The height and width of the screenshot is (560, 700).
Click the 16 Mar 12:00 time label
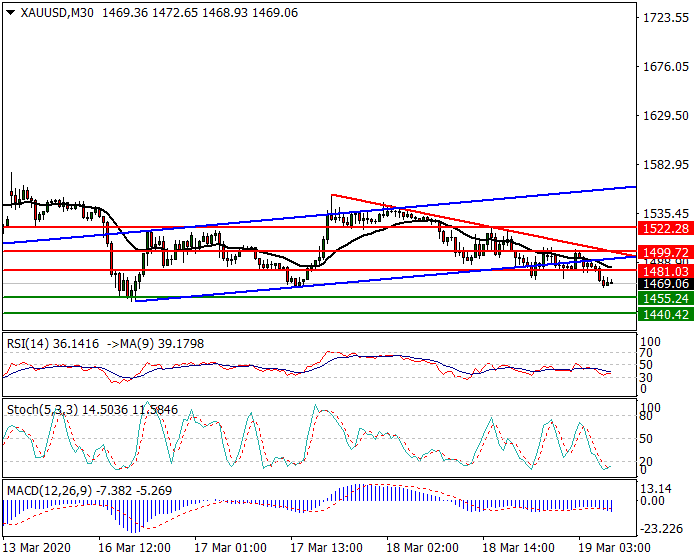134,548
